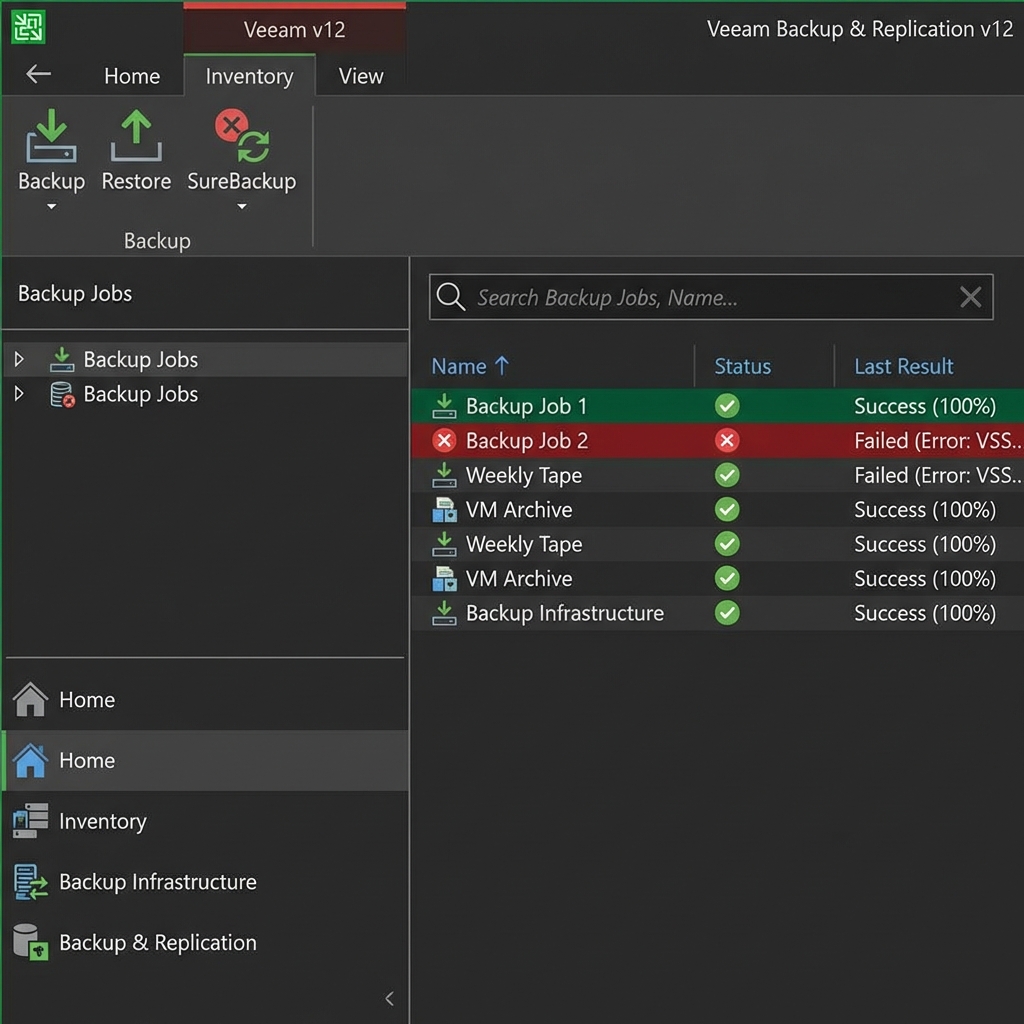The image size is (1024, 1024).
Task: Switch to the Home tab
Action: pyautogui.click(x=131, y=75)
